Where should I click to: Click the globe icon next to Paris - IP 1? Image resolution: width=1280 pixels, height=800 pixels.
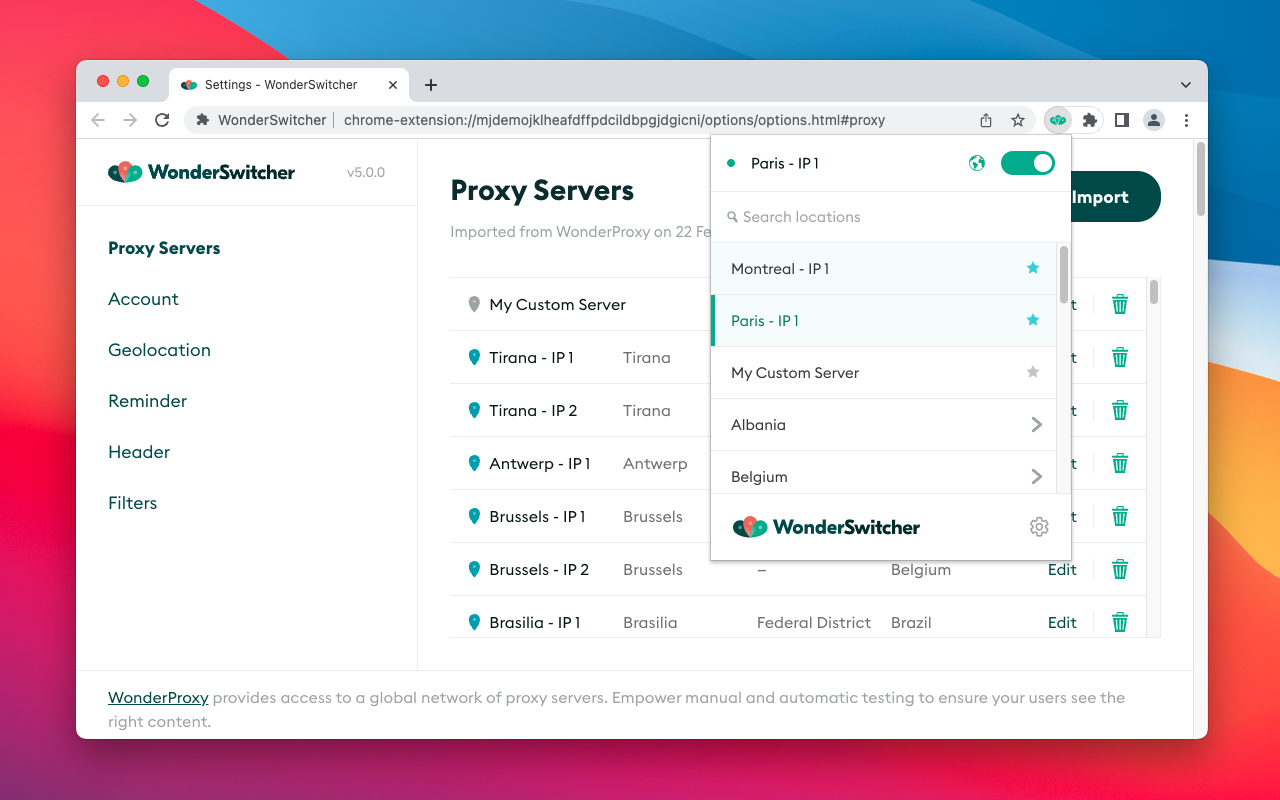(x=977, y=163)
